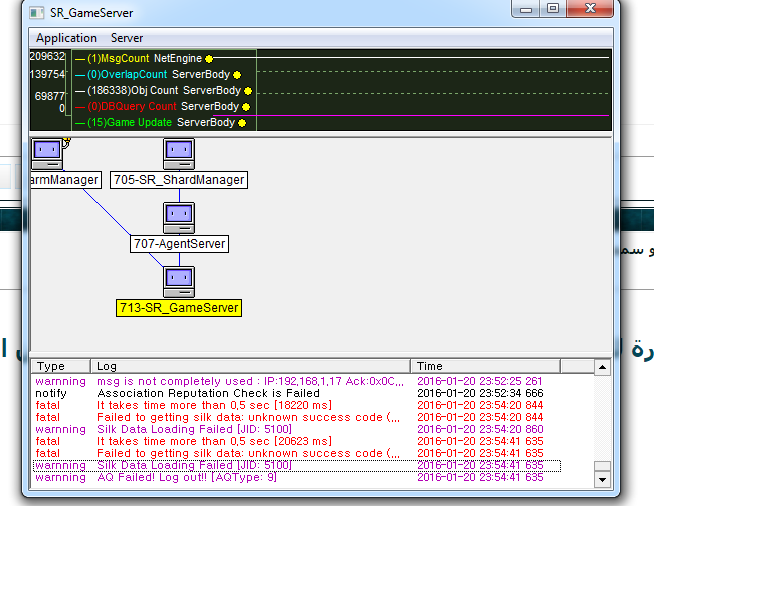Image resolution: width=768 pixels, height=614 pixels.
Task: Click the 707-AgentServer computer icon
Action: (x=179, y=218)
